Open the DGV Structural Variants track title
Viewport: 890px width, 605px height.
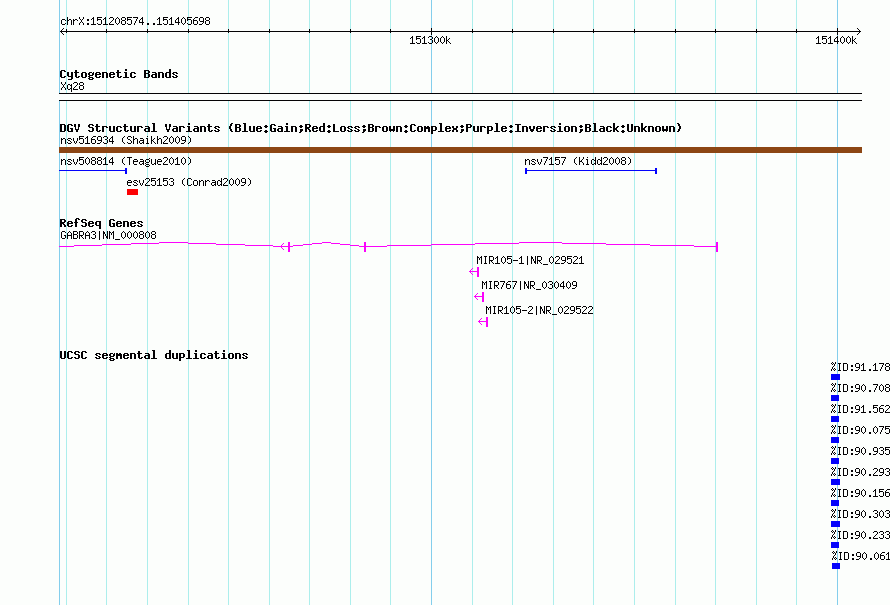371,128
